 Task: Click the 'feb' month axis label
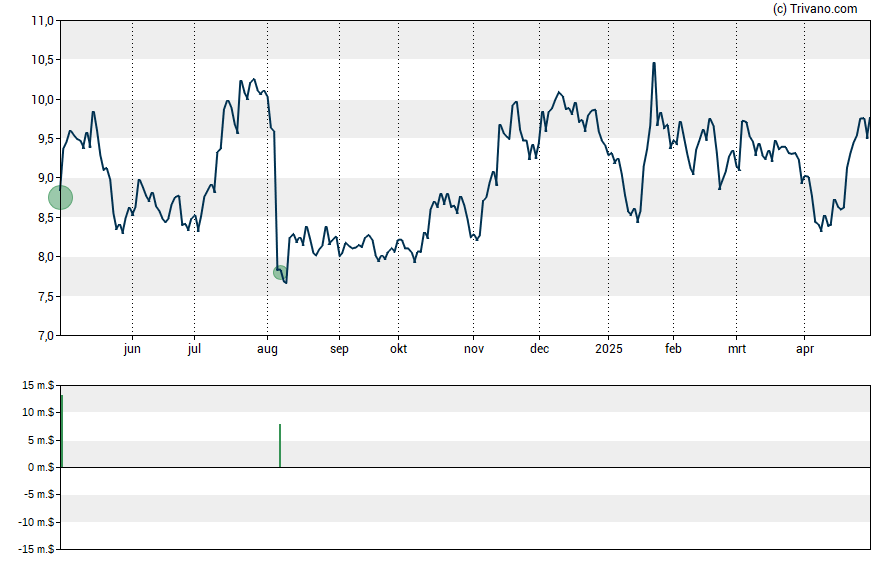pos(673,349)
